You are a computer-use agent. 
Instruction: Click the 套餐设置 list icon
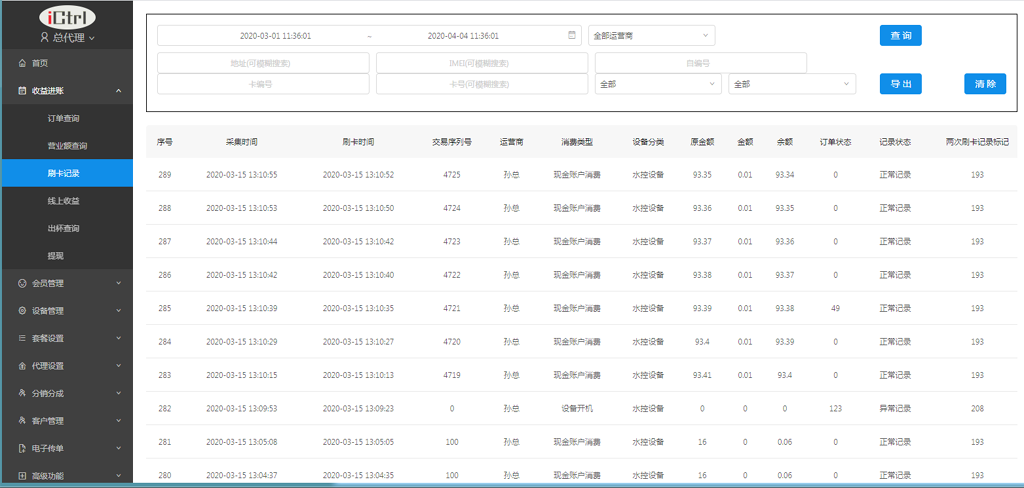tap(22, 338)
